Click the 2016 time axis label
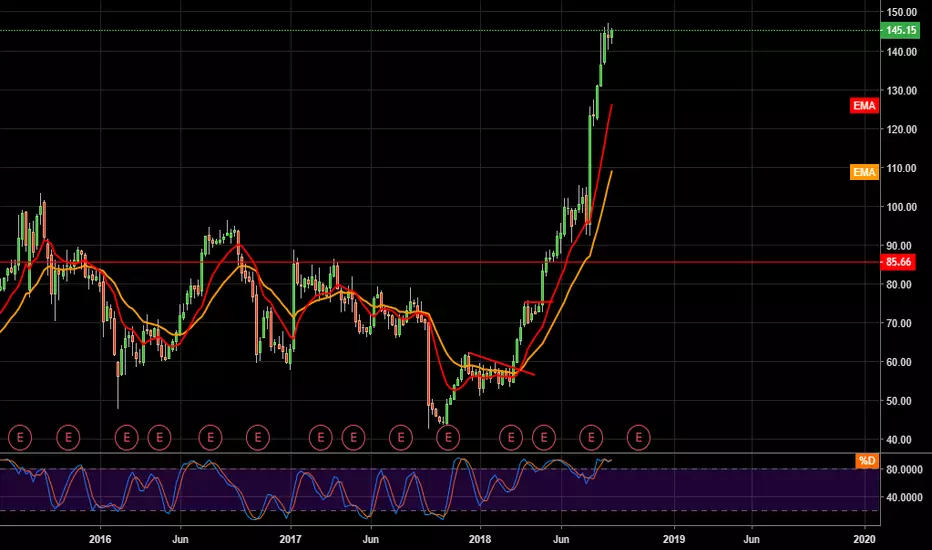Image resolution: width=932 pixels, height=550 pixels. tap(100, 539)
